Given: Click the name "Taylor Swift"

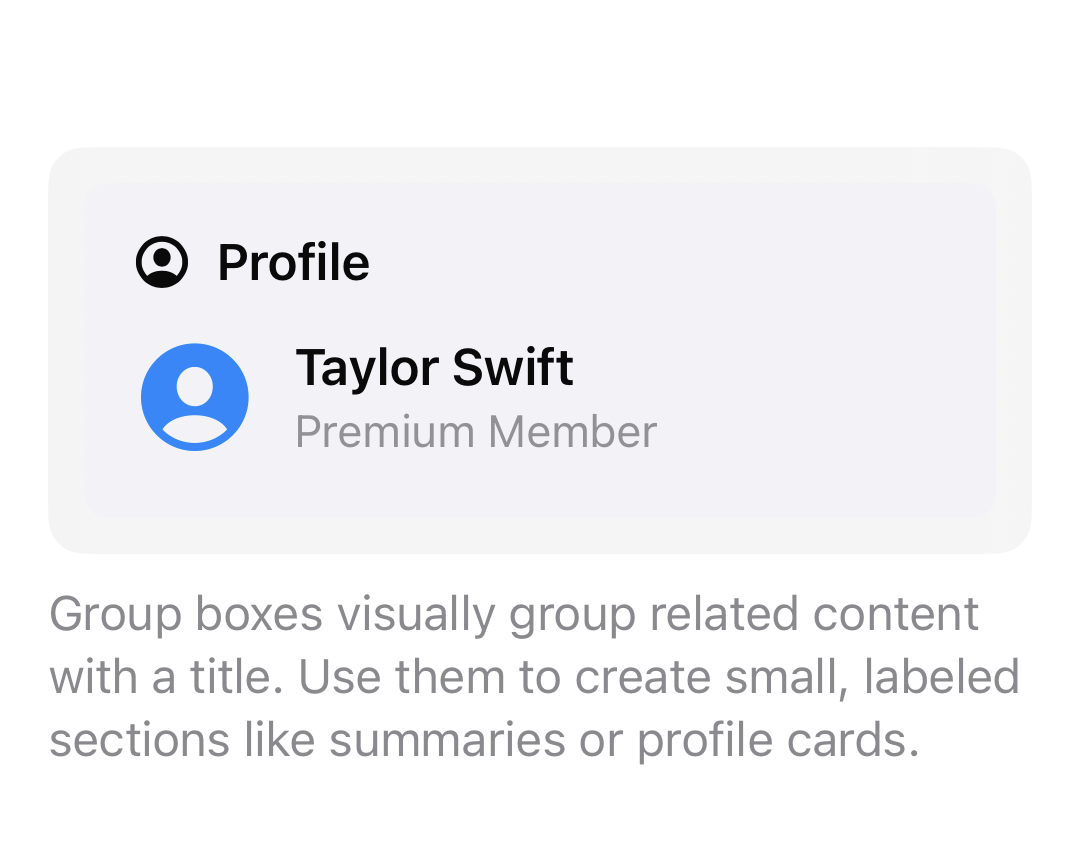Looking at the screenshot, I should point(434,367).
